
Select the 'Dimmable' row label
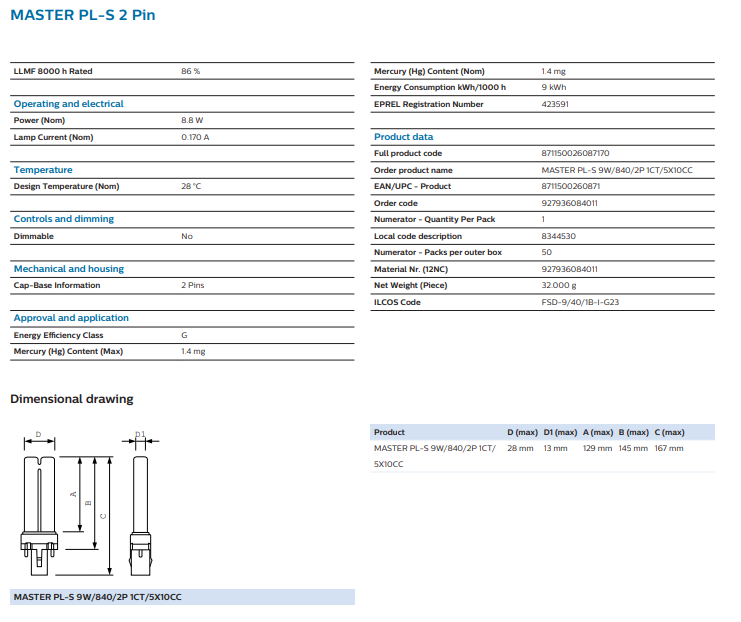tap(34, 236)
